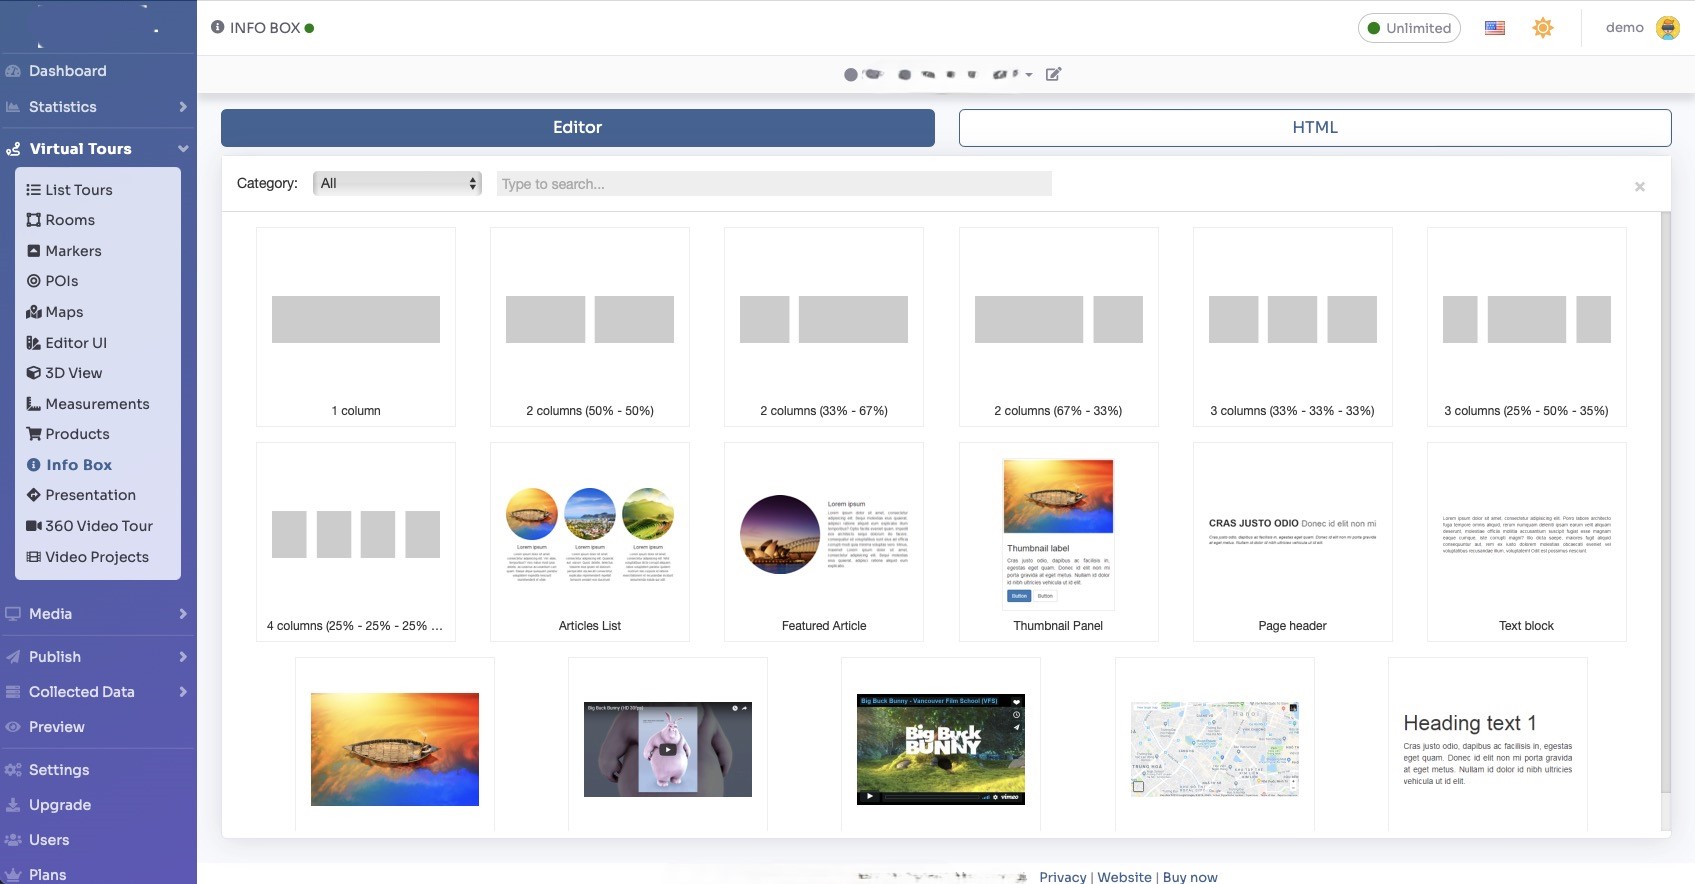
Task: Open Rooms in the sidebar
Action: (69, 220)
